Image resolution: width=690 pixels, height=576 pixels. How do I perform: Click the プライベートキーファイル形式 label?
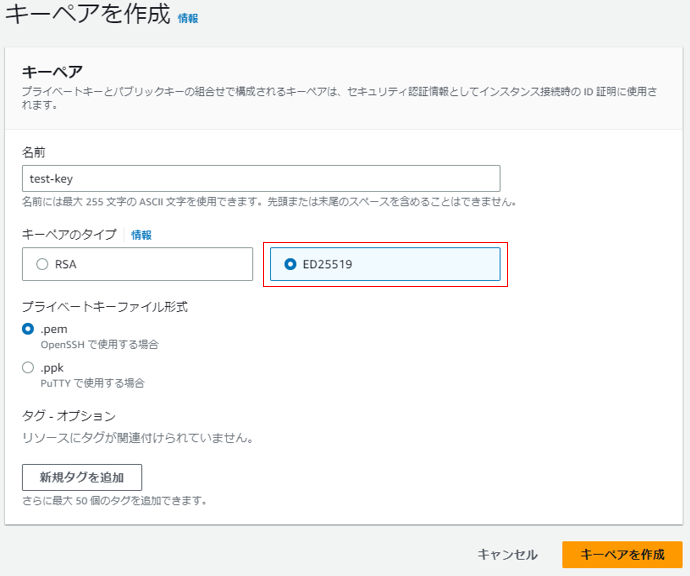(105, 307)
